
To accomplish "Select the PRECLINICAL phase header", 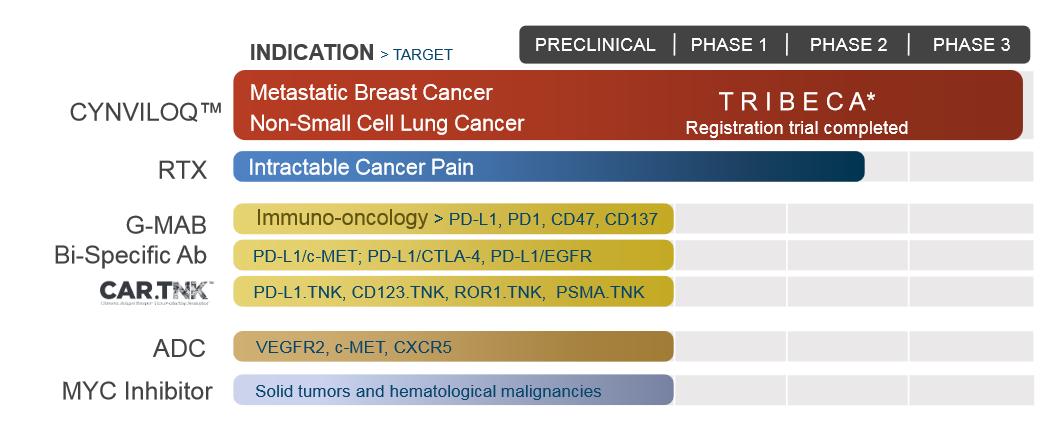I will (595, 45).
